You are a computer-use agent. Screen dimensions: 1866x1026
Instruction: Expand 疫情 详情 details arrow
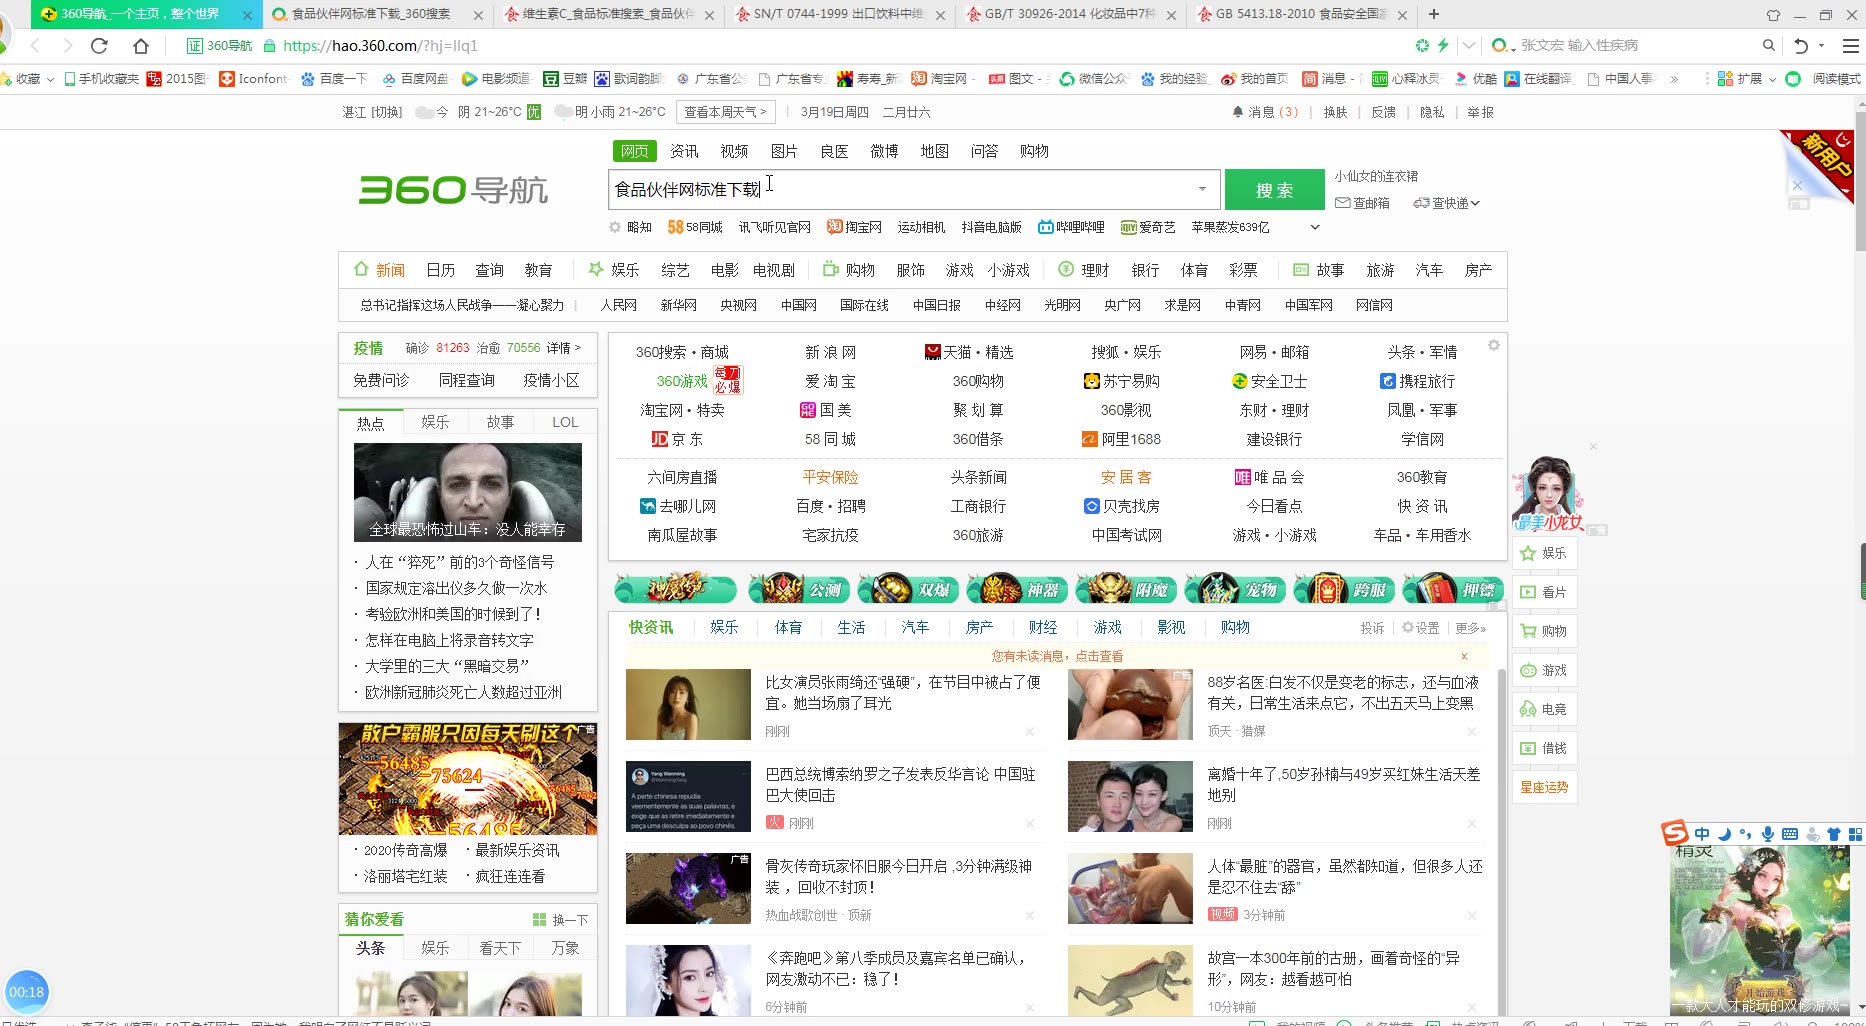(564, 348)
